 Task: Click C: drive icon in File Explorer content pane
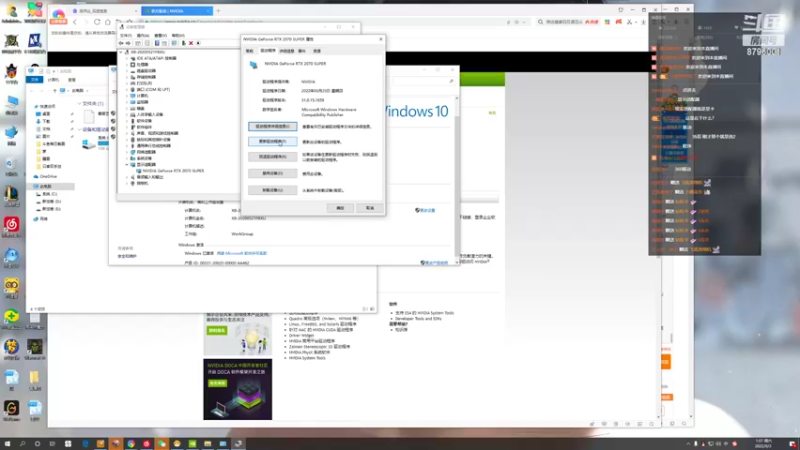point(89,144)
